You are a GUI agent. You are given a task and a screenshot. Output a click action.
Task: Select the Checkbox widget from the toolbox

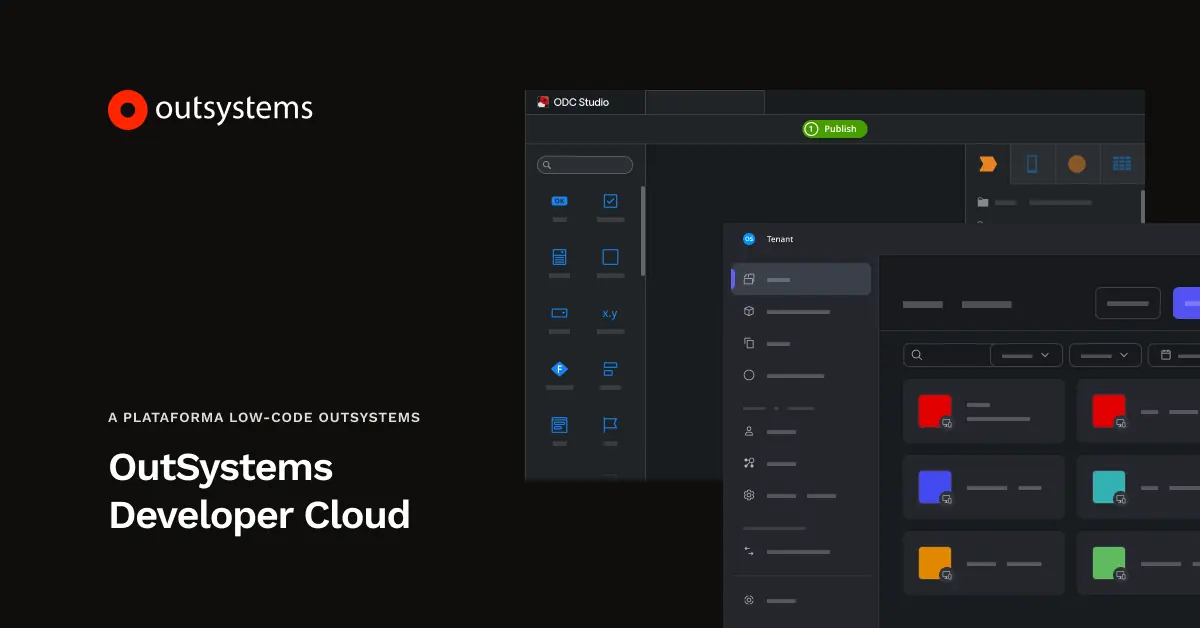611,200
